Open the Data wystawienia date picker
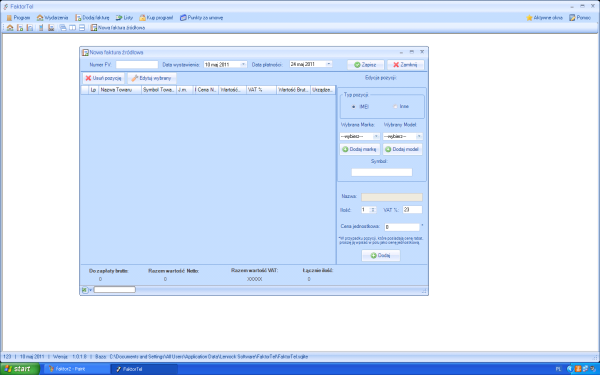This screenshot has width=600, height=375. pyautogui.click(x=243, y=65)
